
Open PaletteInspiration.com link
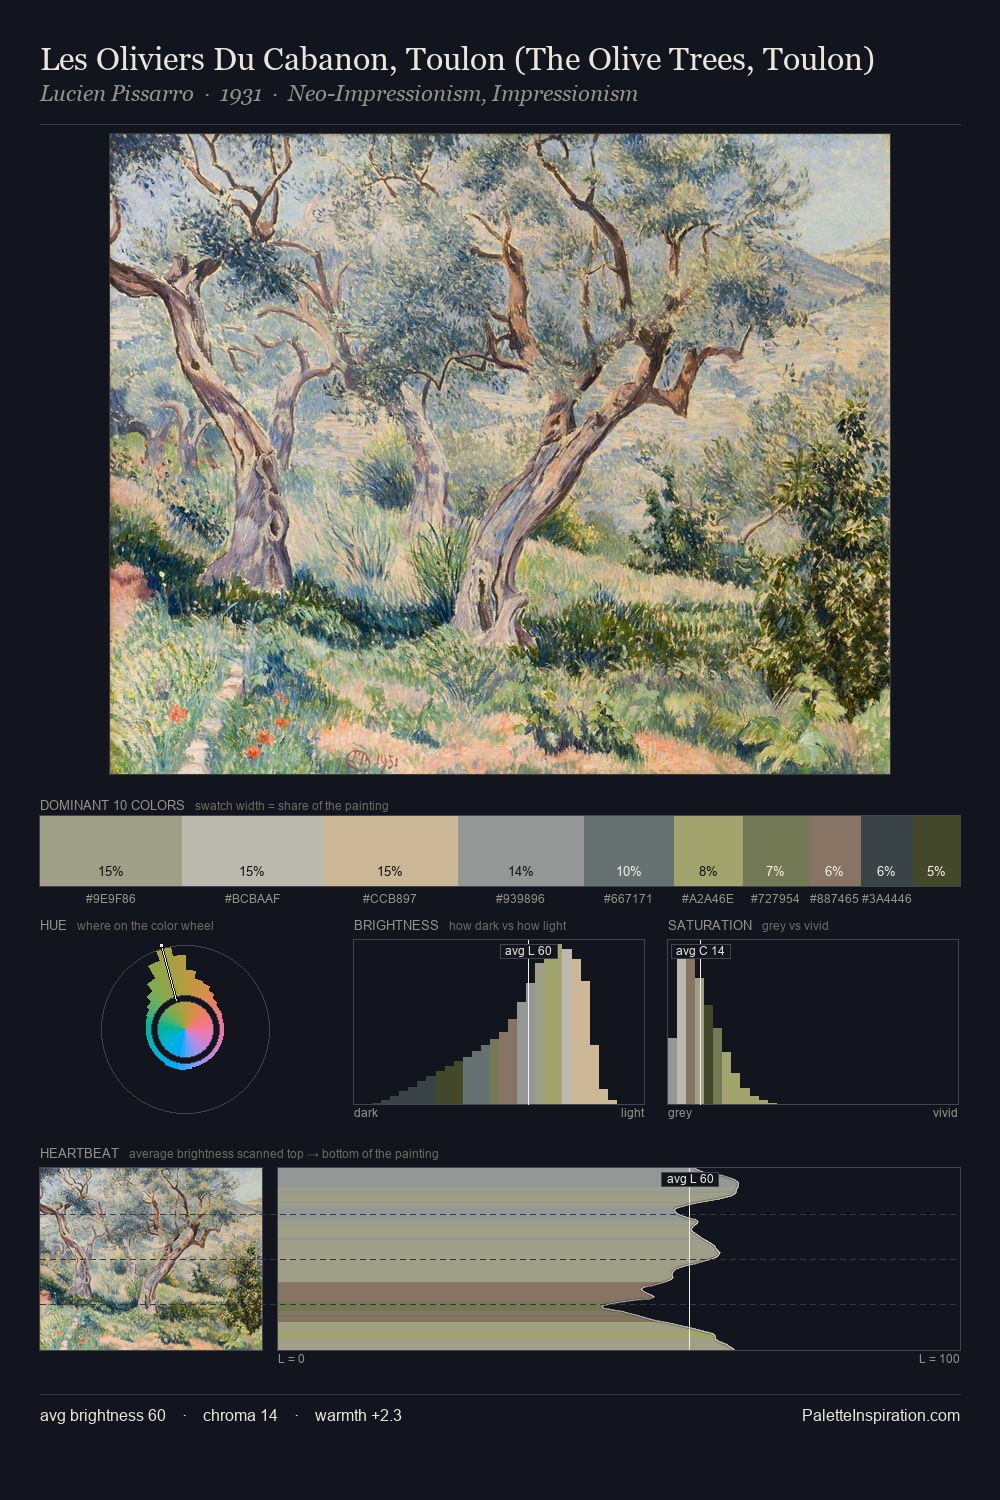[881, 1416]
